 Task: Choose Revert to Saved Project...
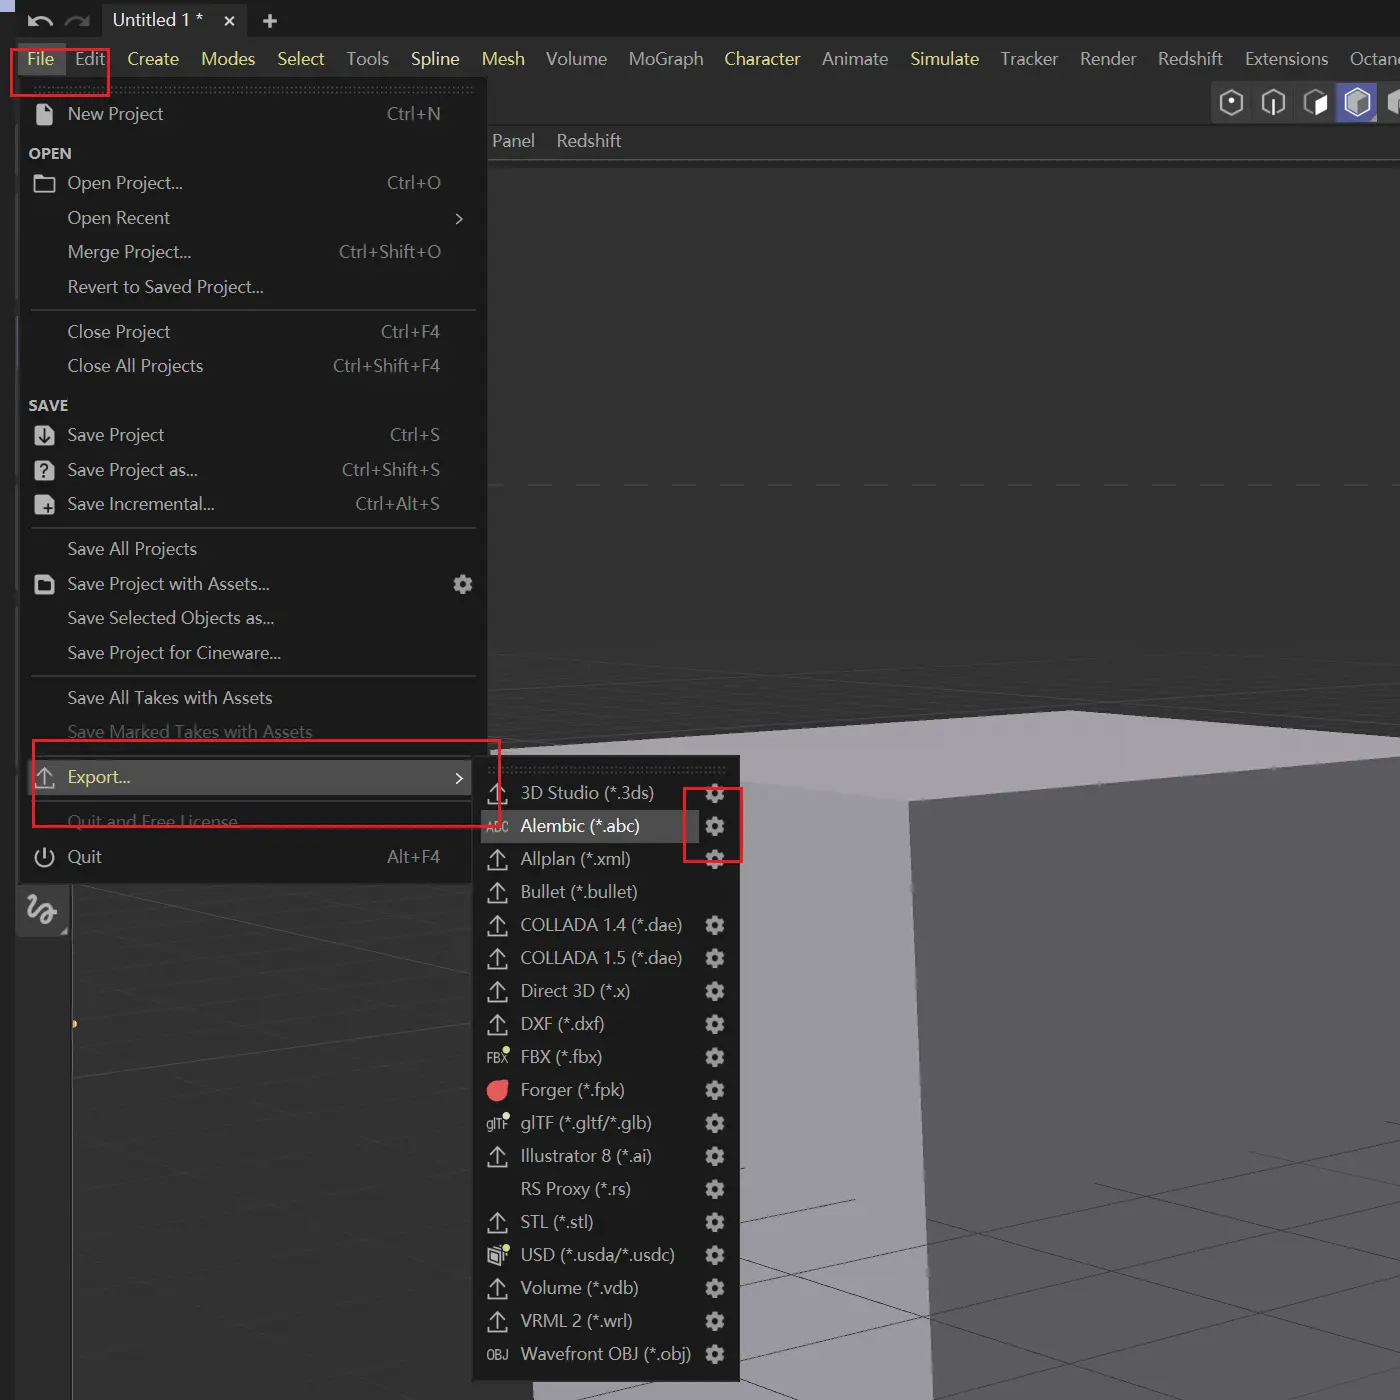pyautogui.click(x=247, y=287)
